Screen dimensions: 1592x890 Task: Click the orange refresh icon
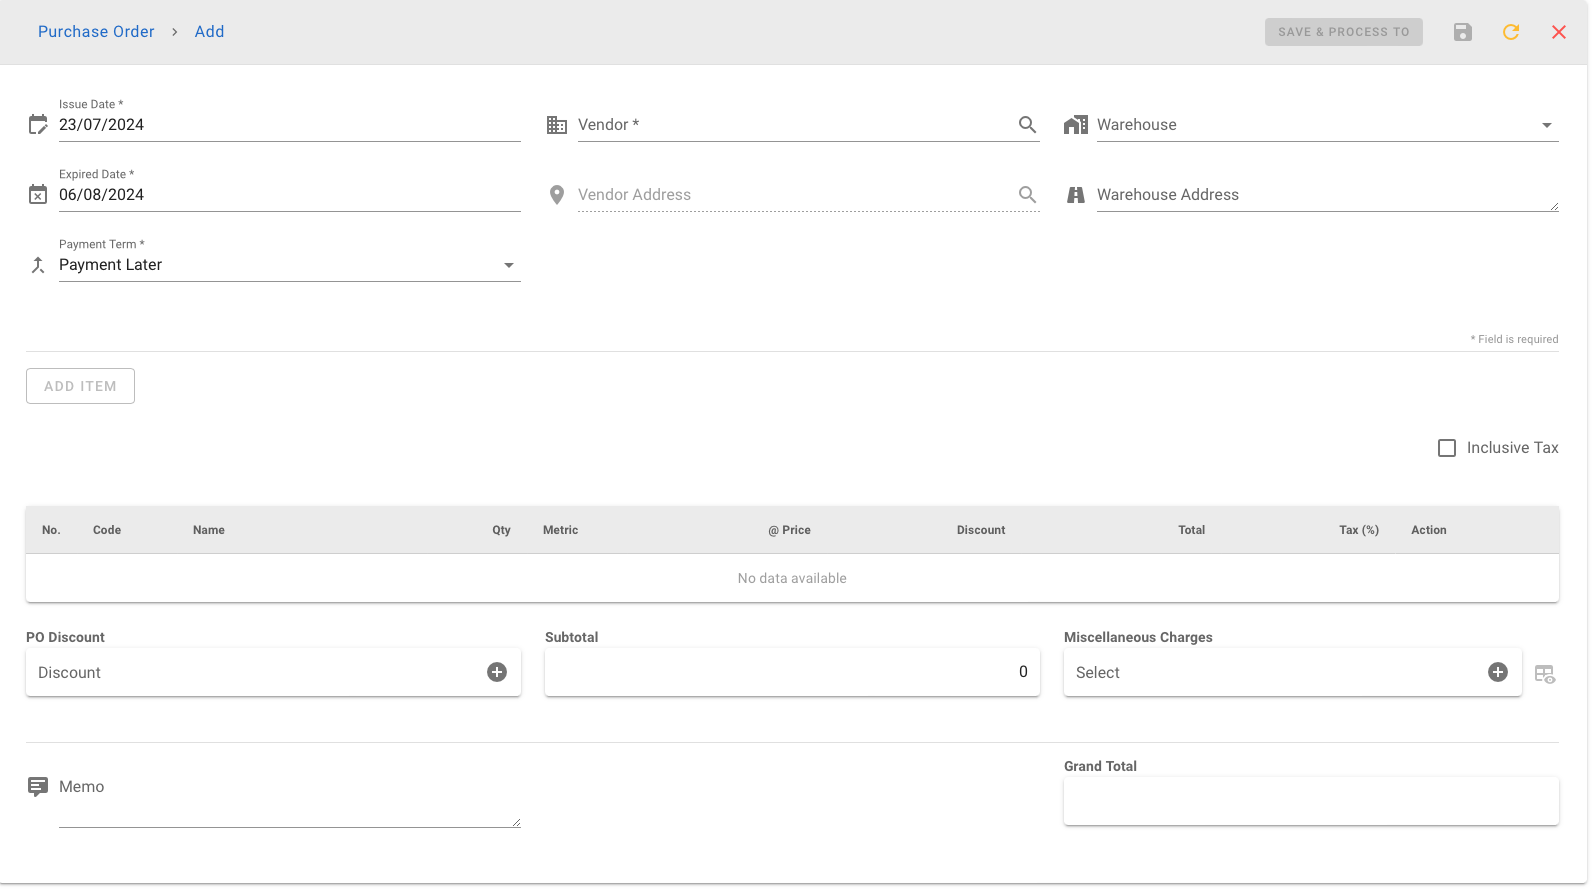click(x=1510, y=32)
